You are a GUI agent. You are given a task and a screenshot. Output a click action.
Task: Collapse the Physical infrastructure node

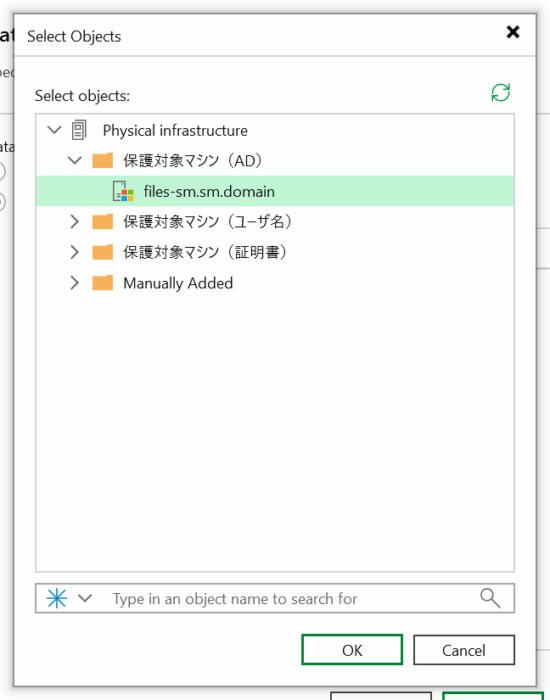point(54,130)
